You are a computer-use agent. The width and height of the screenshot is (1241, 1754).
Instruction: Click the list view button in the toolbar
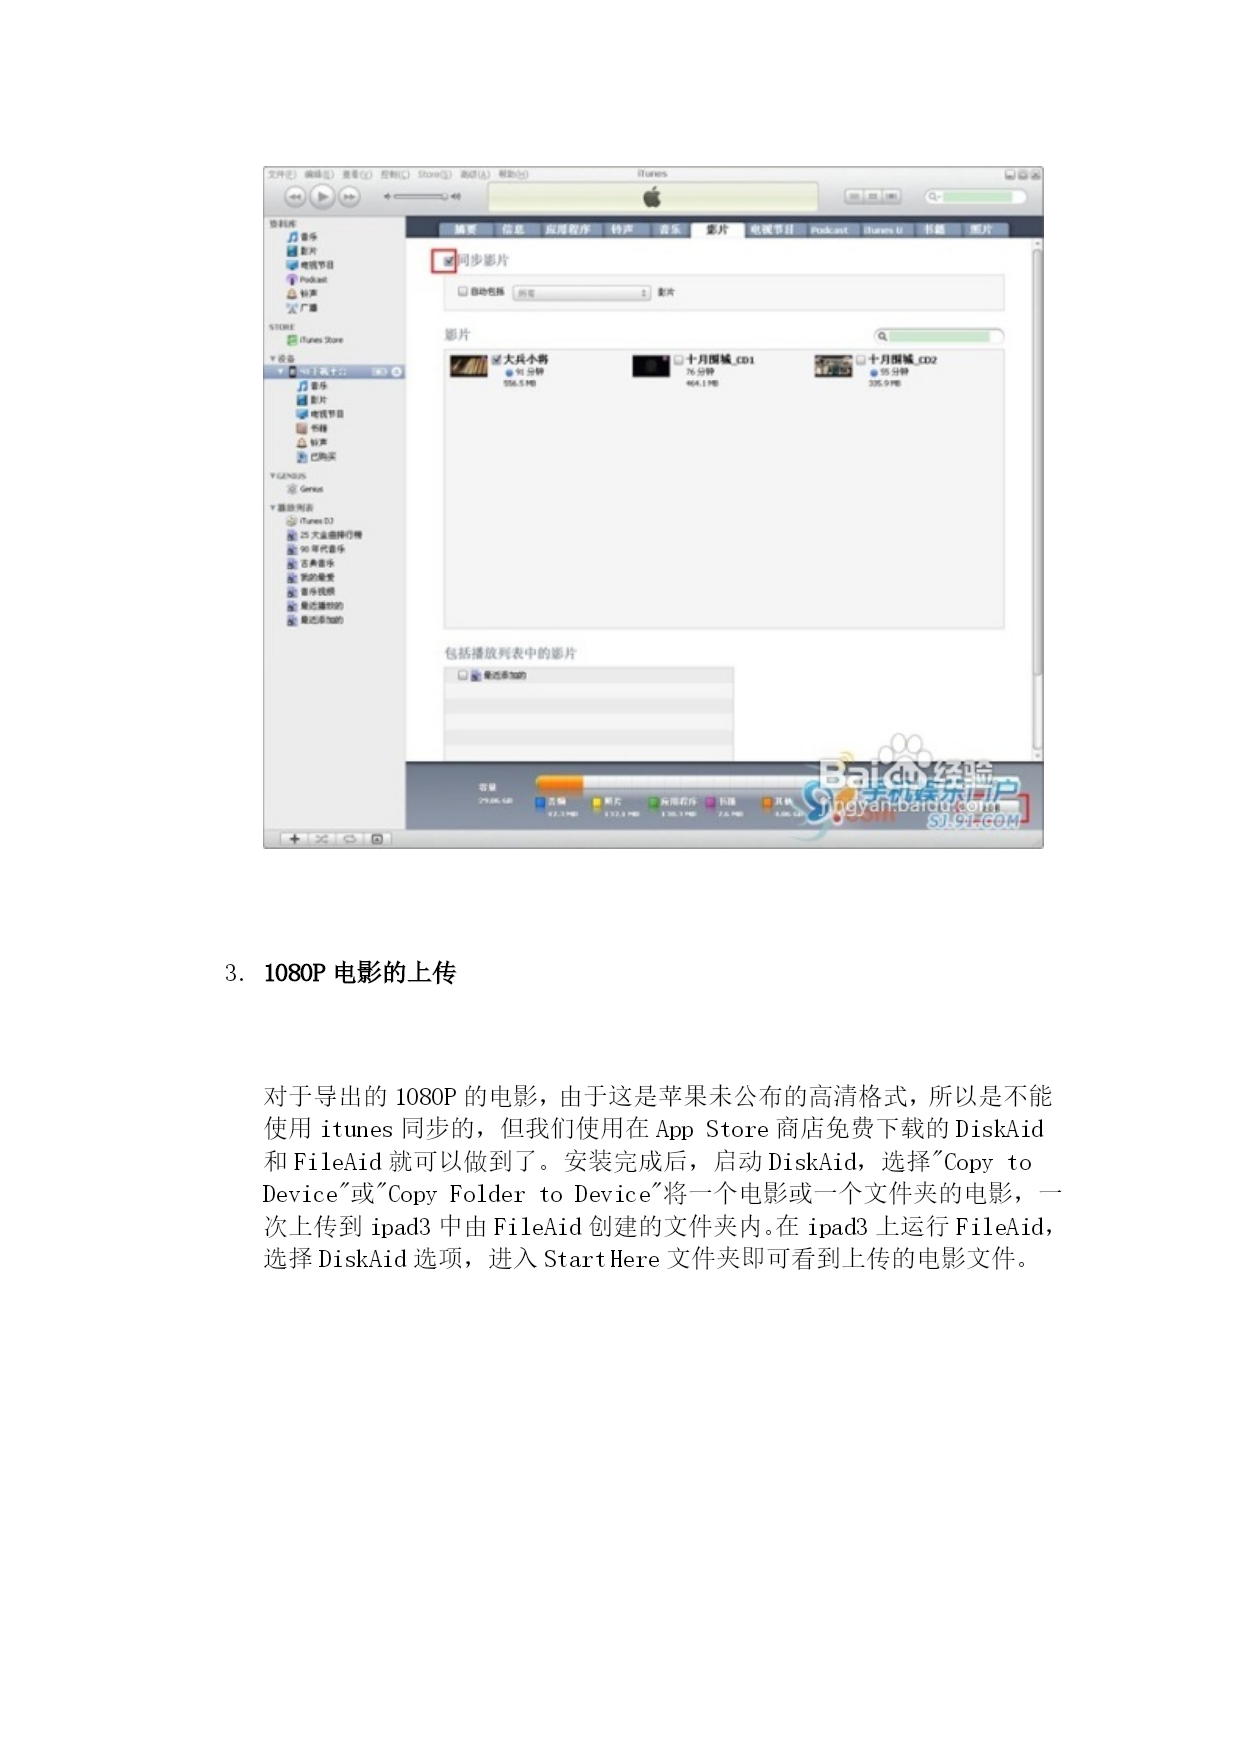854,197
